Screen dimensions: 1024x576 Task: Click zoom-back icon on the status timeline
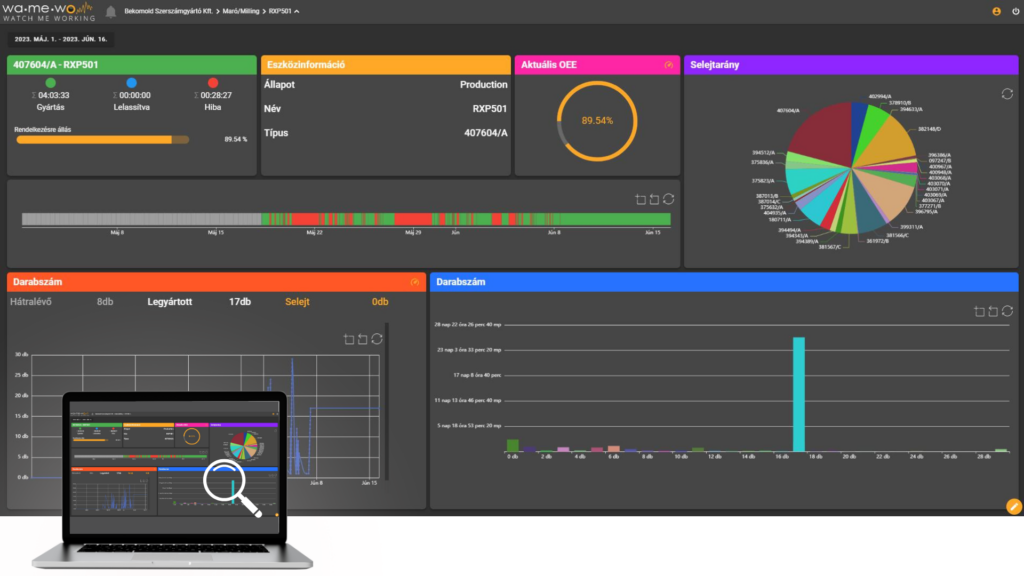(x=654, y=199)
